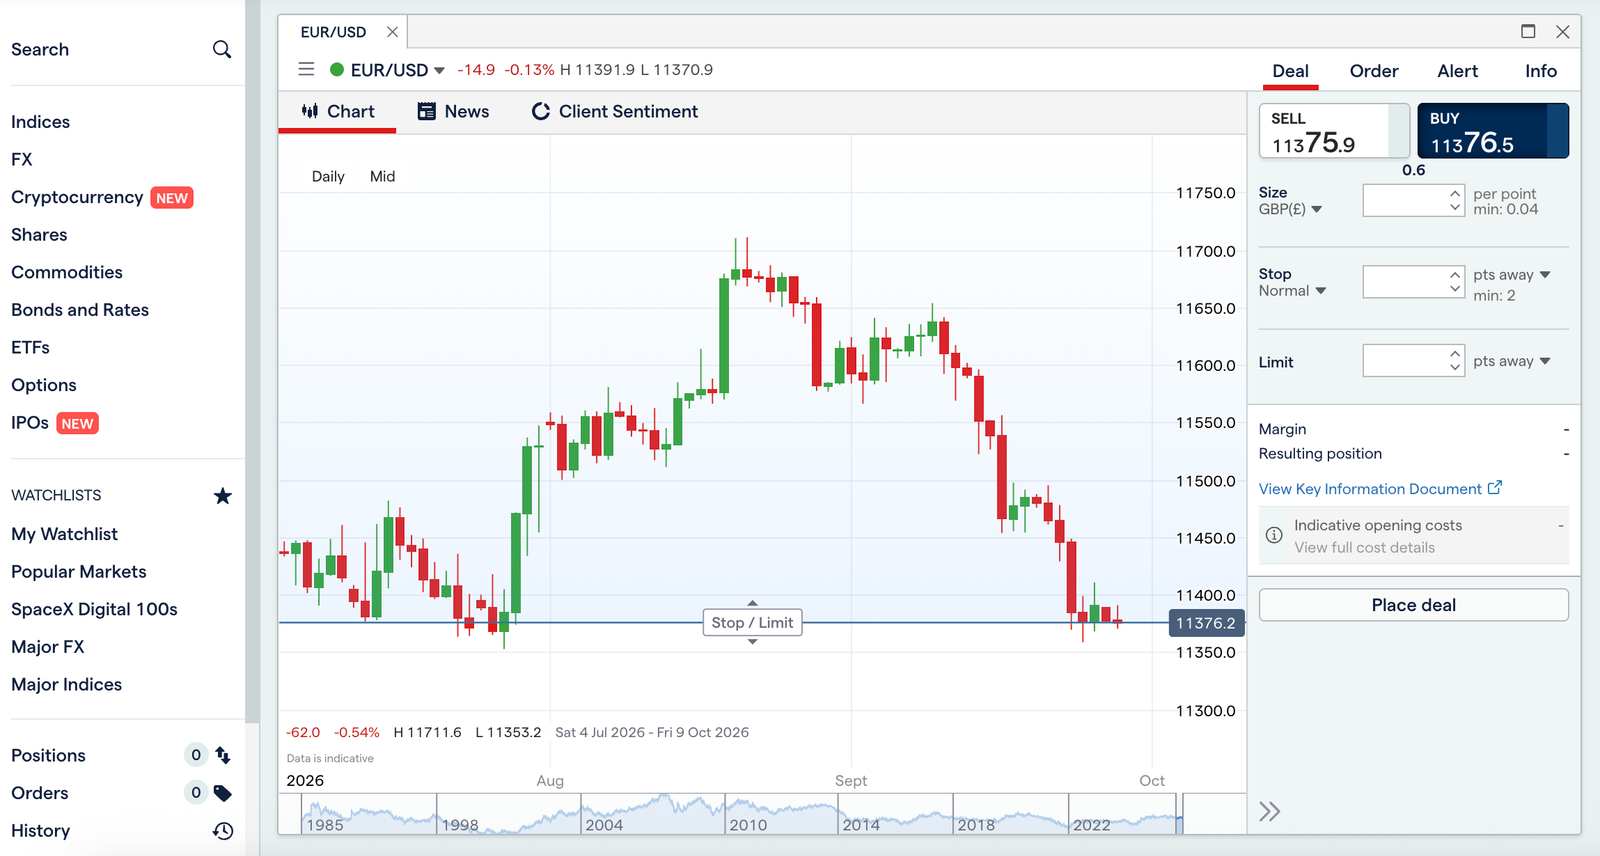
Task: Click the Stop / Limit chart handle
Action: tap(752, 622)
